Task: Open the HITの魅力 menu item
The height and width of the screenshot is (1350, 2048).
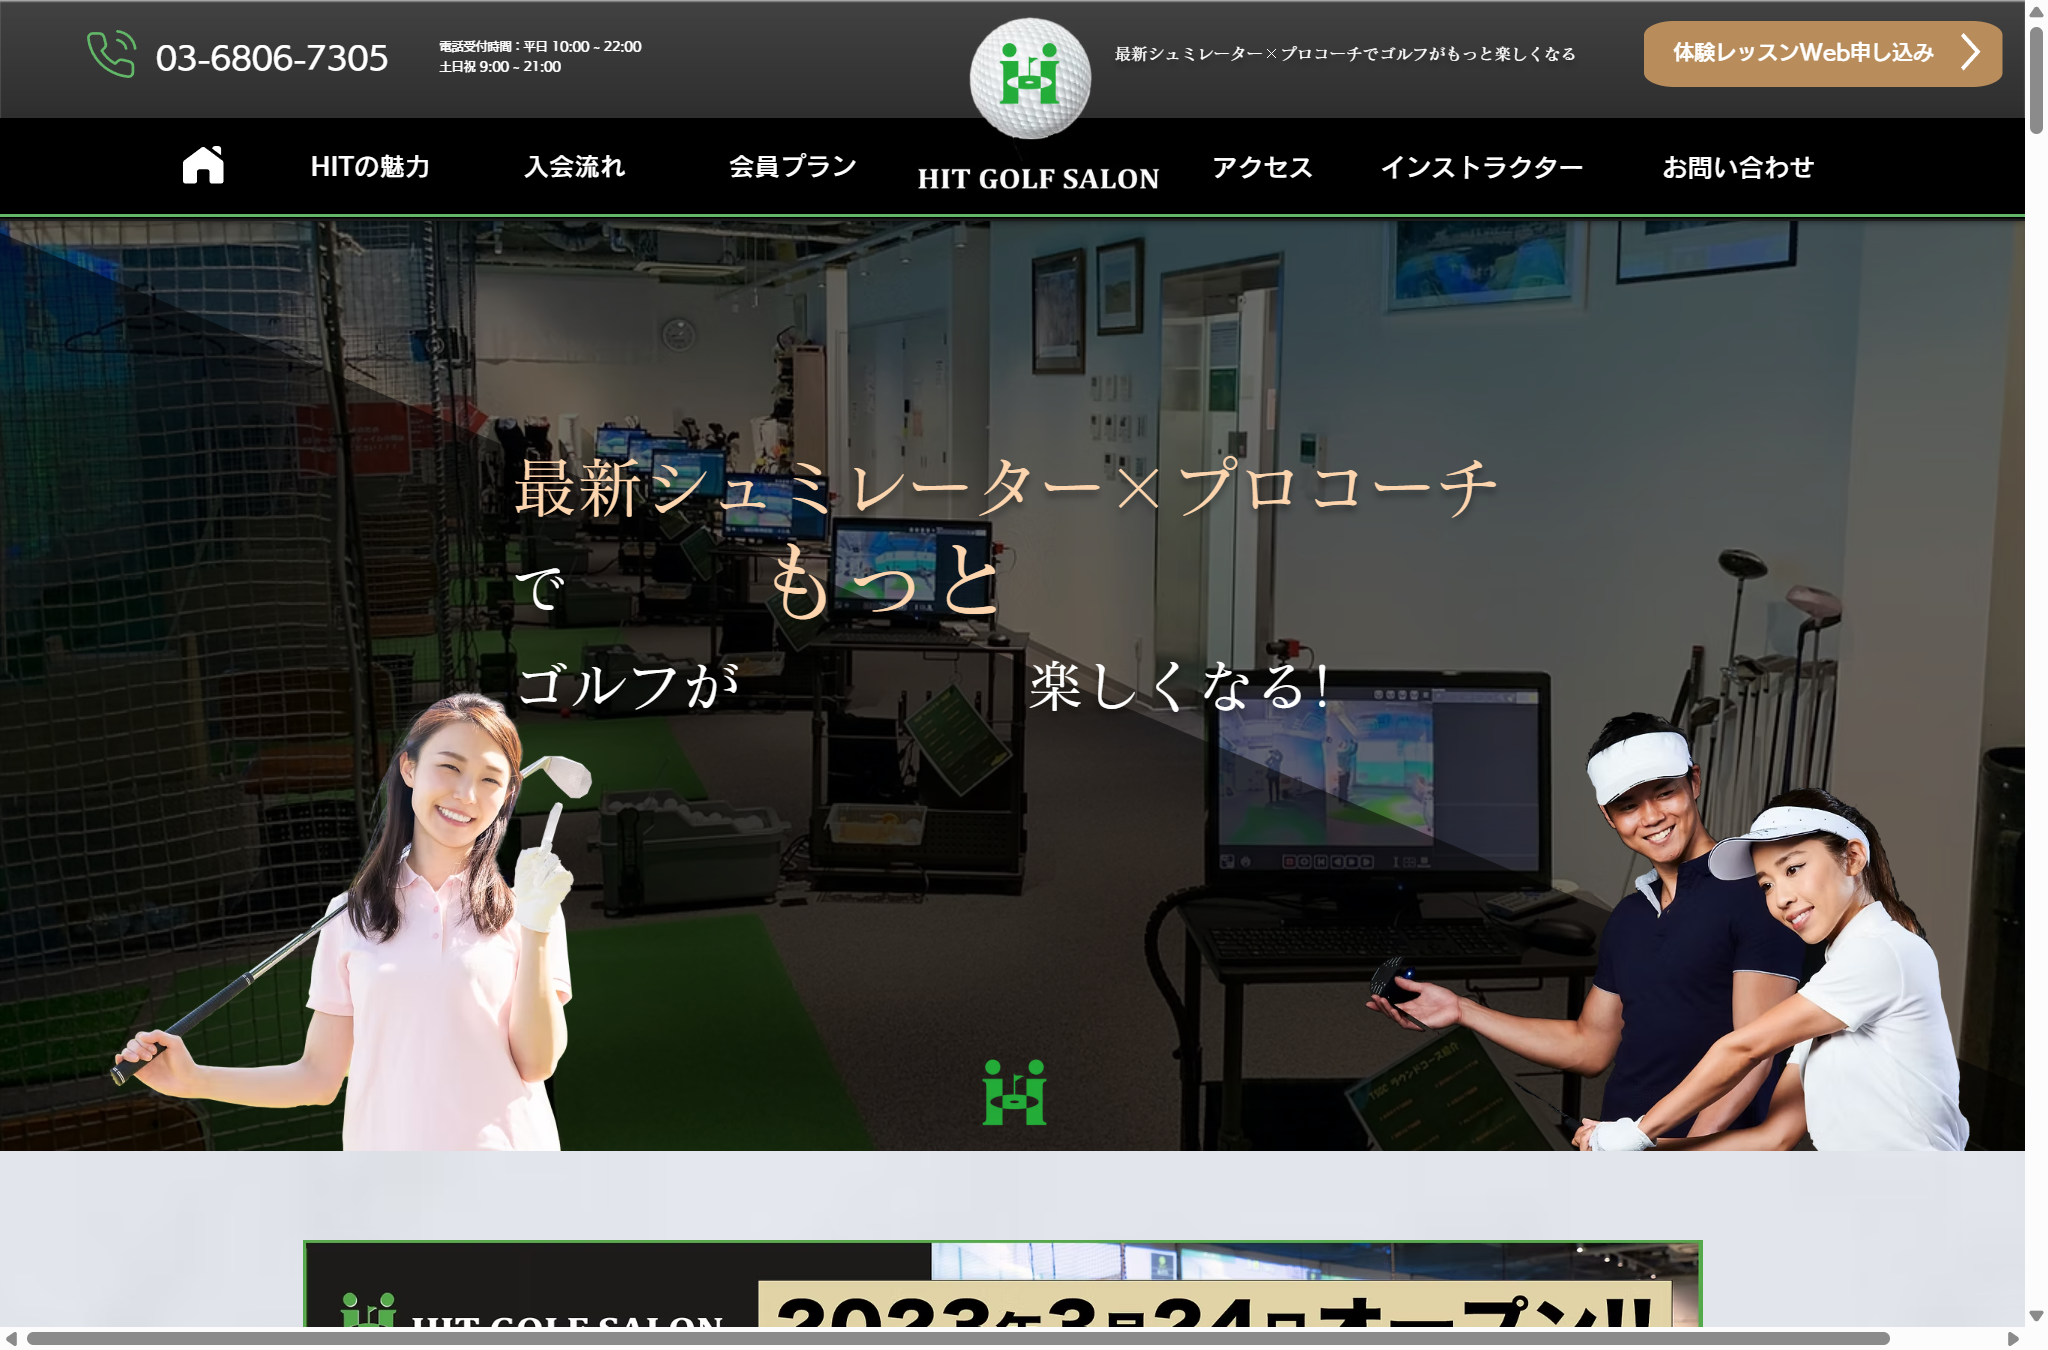Action: coord(370,166)
